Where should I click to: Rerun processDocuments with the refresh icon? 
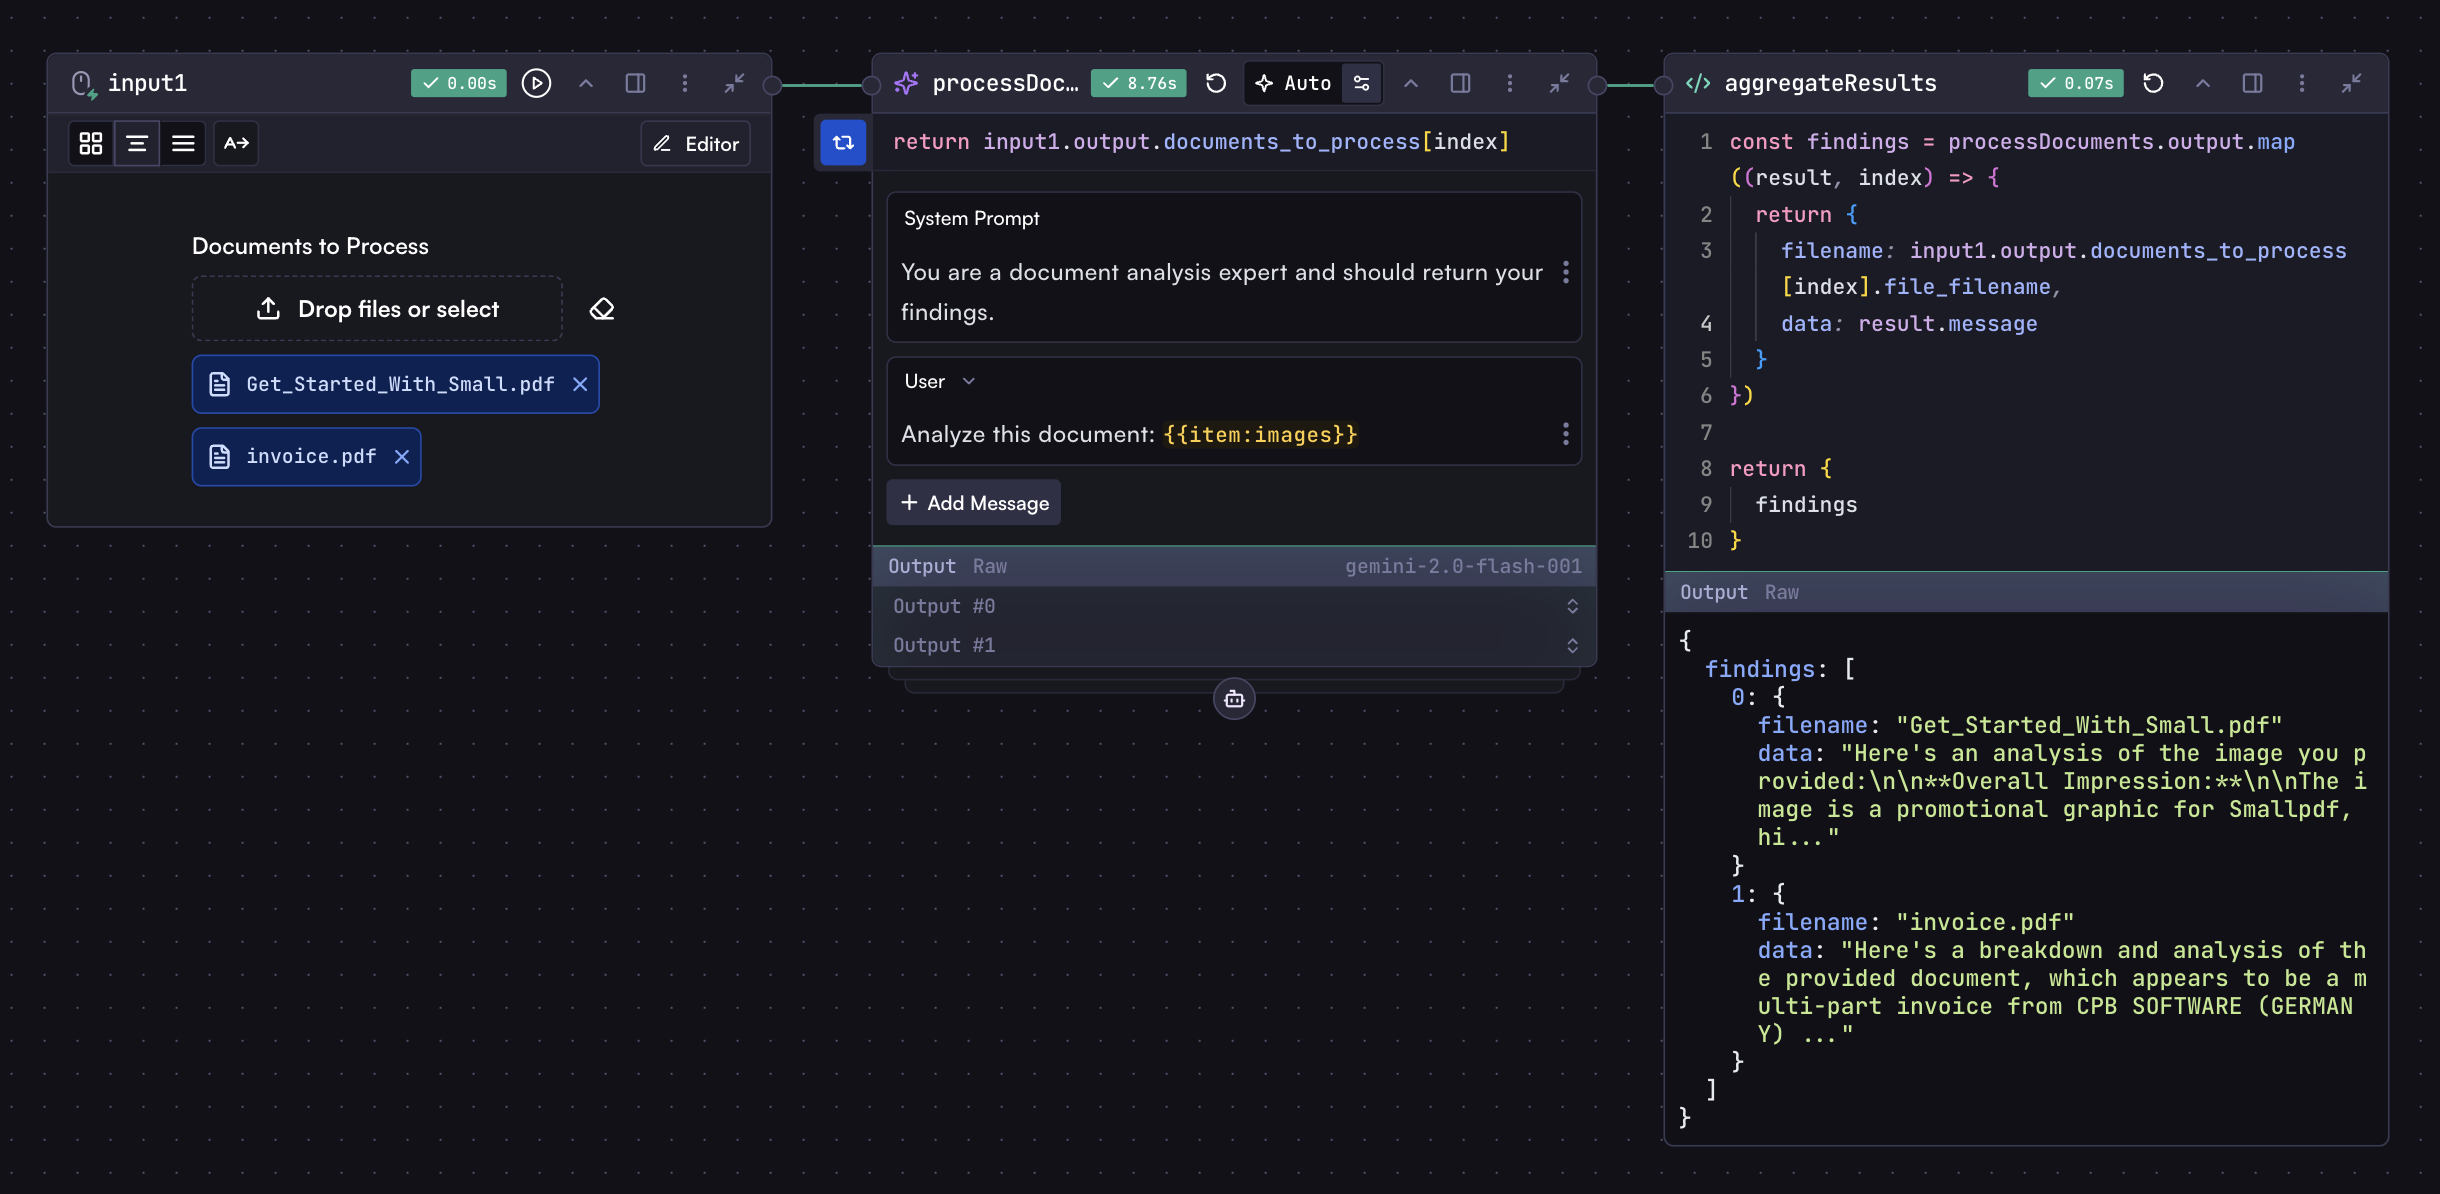pos(1216,83)
